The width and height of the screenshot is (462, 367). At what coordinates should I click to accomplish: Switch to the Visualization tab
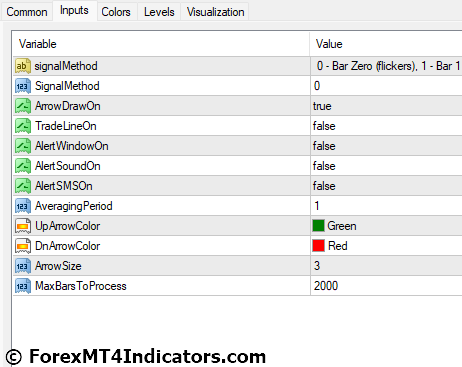click(x=215, y=12)
